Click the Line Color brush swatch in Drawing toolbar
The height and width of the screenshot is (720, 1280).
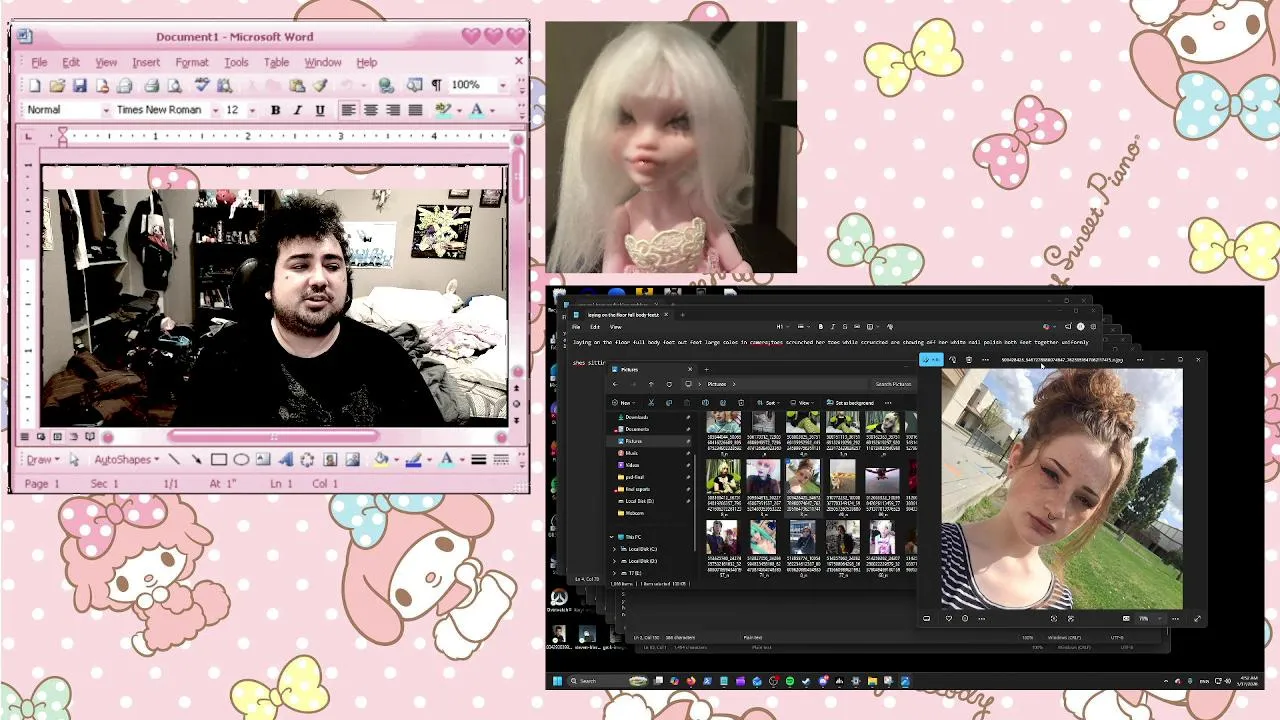pyautogui.click(x=413, y=460)
